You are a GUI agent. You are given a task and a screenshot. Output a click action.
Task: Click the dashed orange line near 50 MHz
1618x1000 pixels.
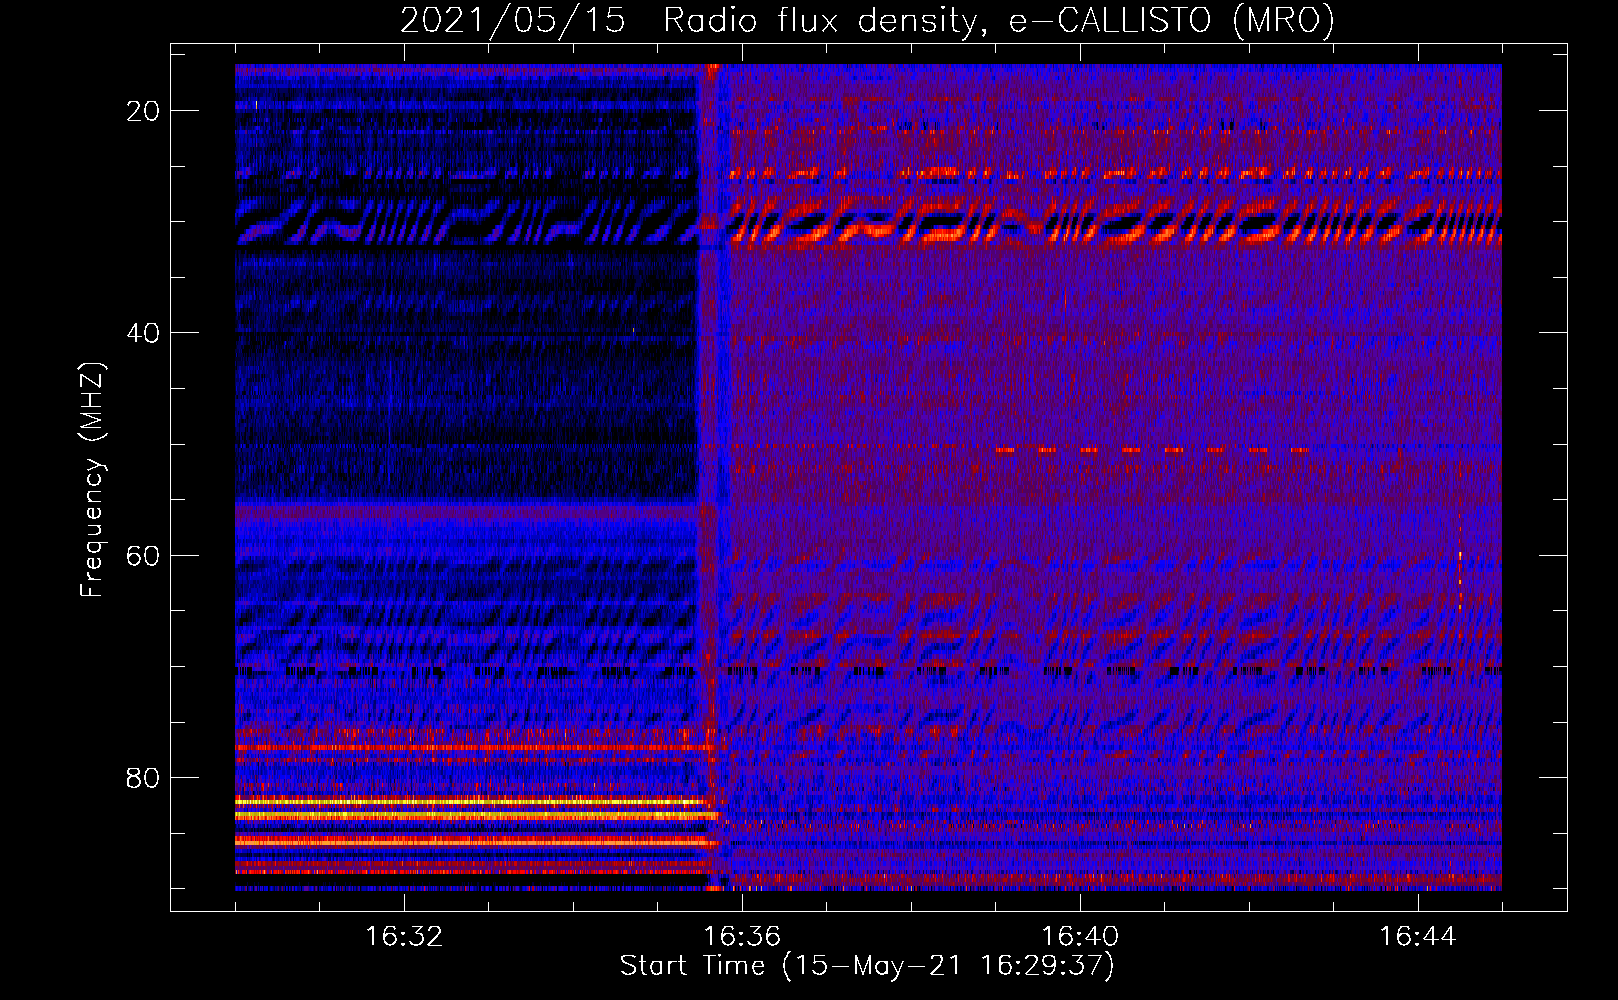1153,450
